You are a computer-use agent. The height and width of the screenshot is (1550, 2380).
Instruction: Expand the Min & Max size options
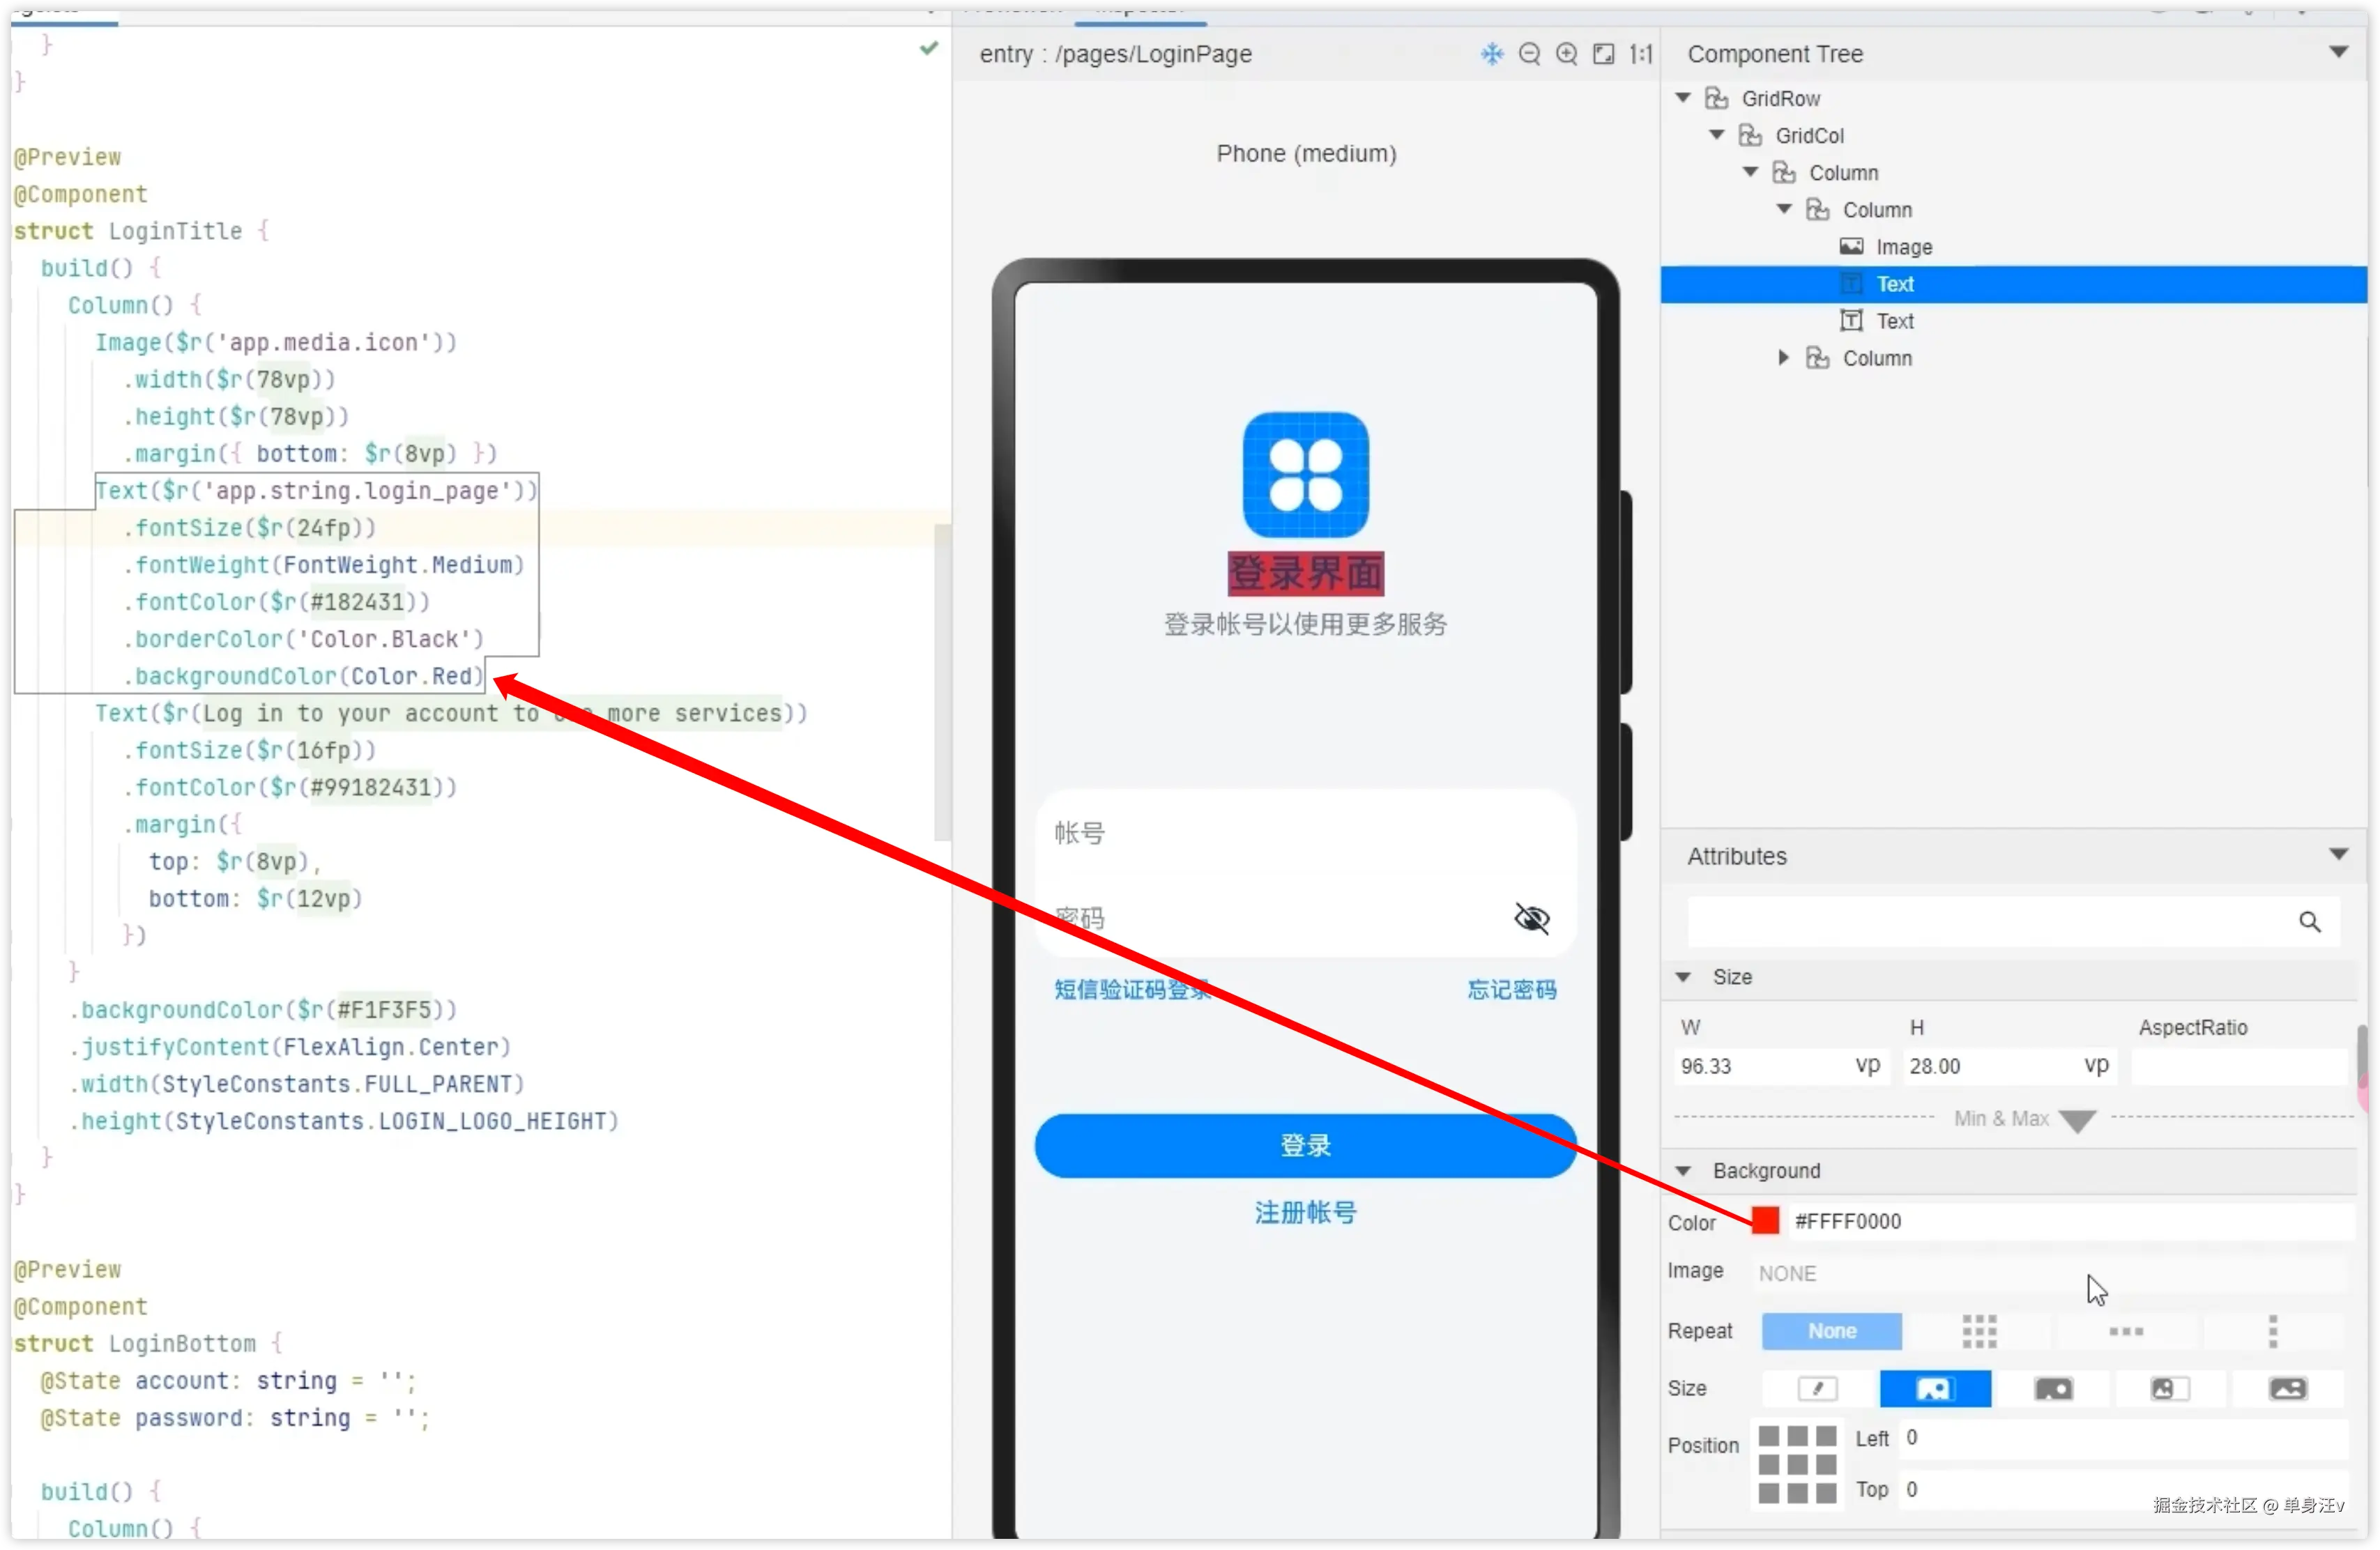(x=2077, y=1120)
